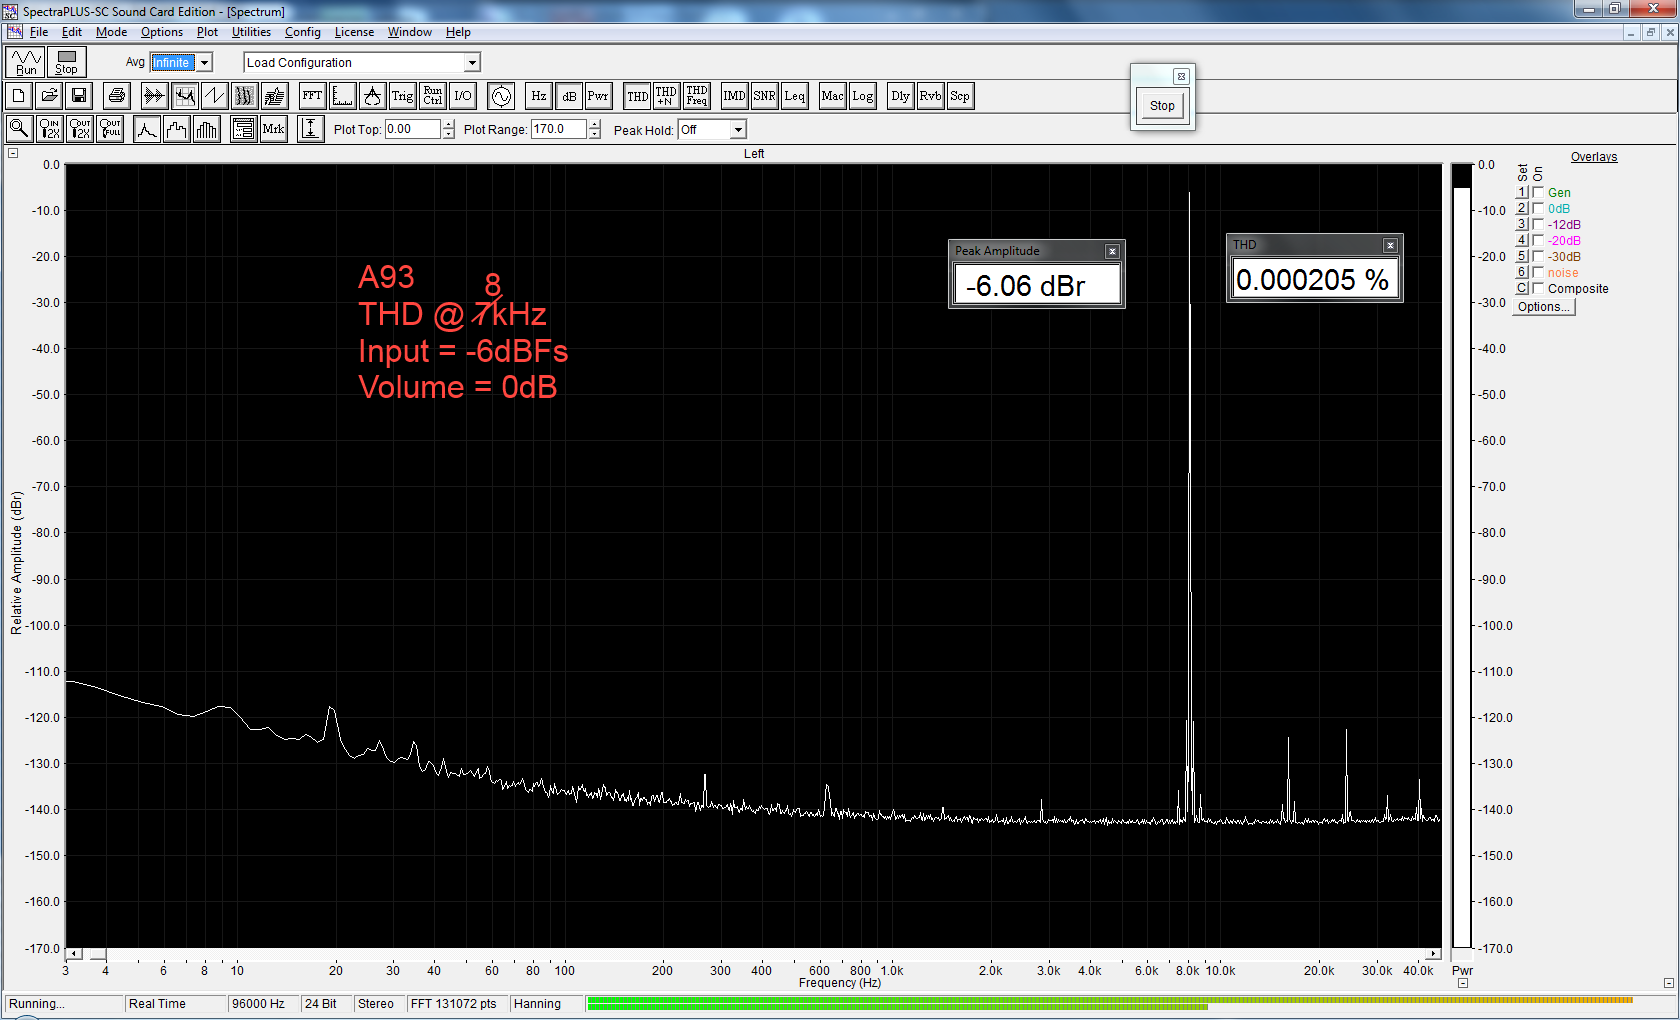The width and height of the screenshot is (1680, 1020).
Task: Open the Rvb reverberation button
Action: click(x=931, y=96)
